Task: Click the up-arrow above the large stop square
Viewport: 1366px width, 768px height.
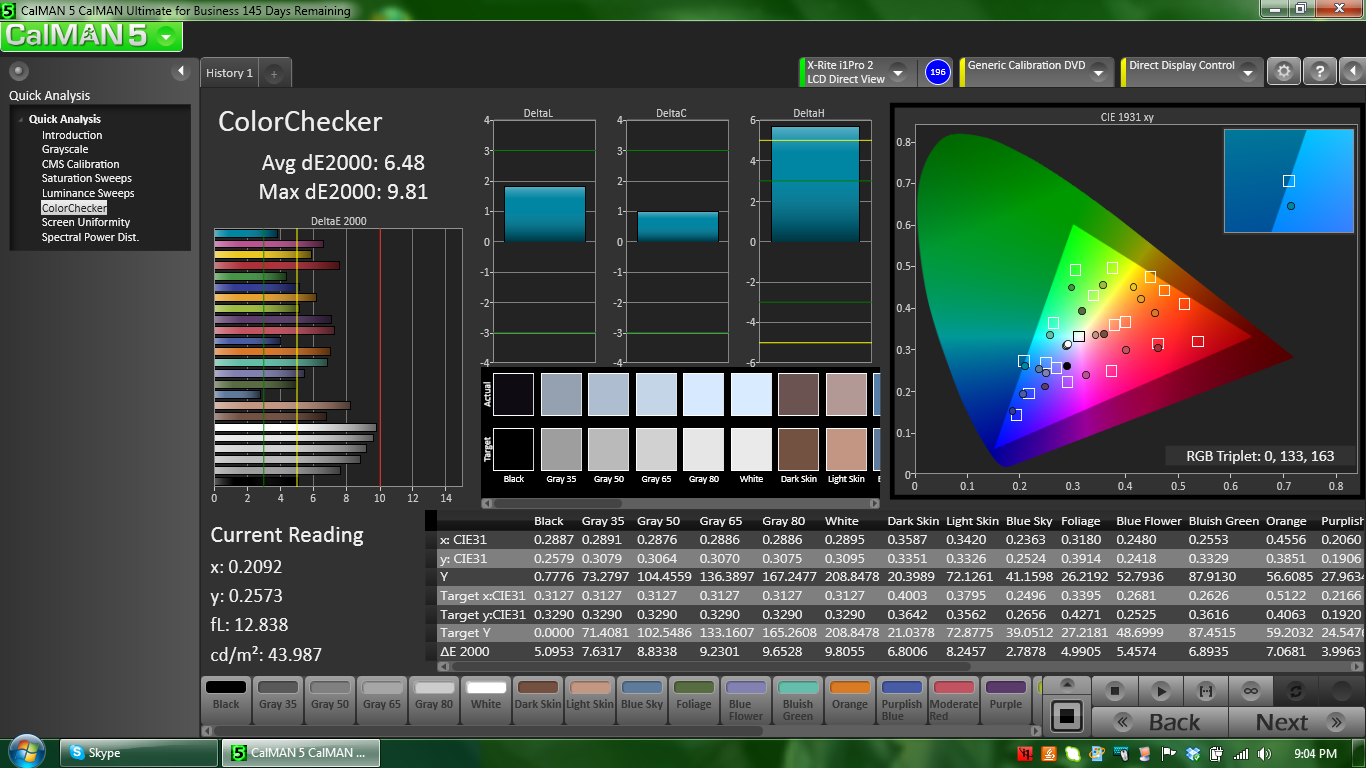Action: tap(1067, 685)
